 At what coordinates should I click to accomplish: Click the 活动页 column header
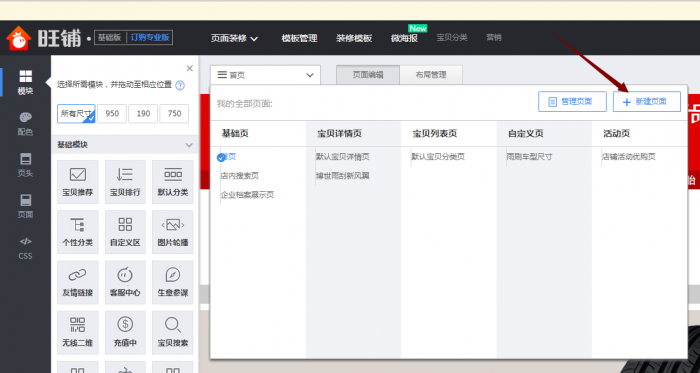pos(617,133)
